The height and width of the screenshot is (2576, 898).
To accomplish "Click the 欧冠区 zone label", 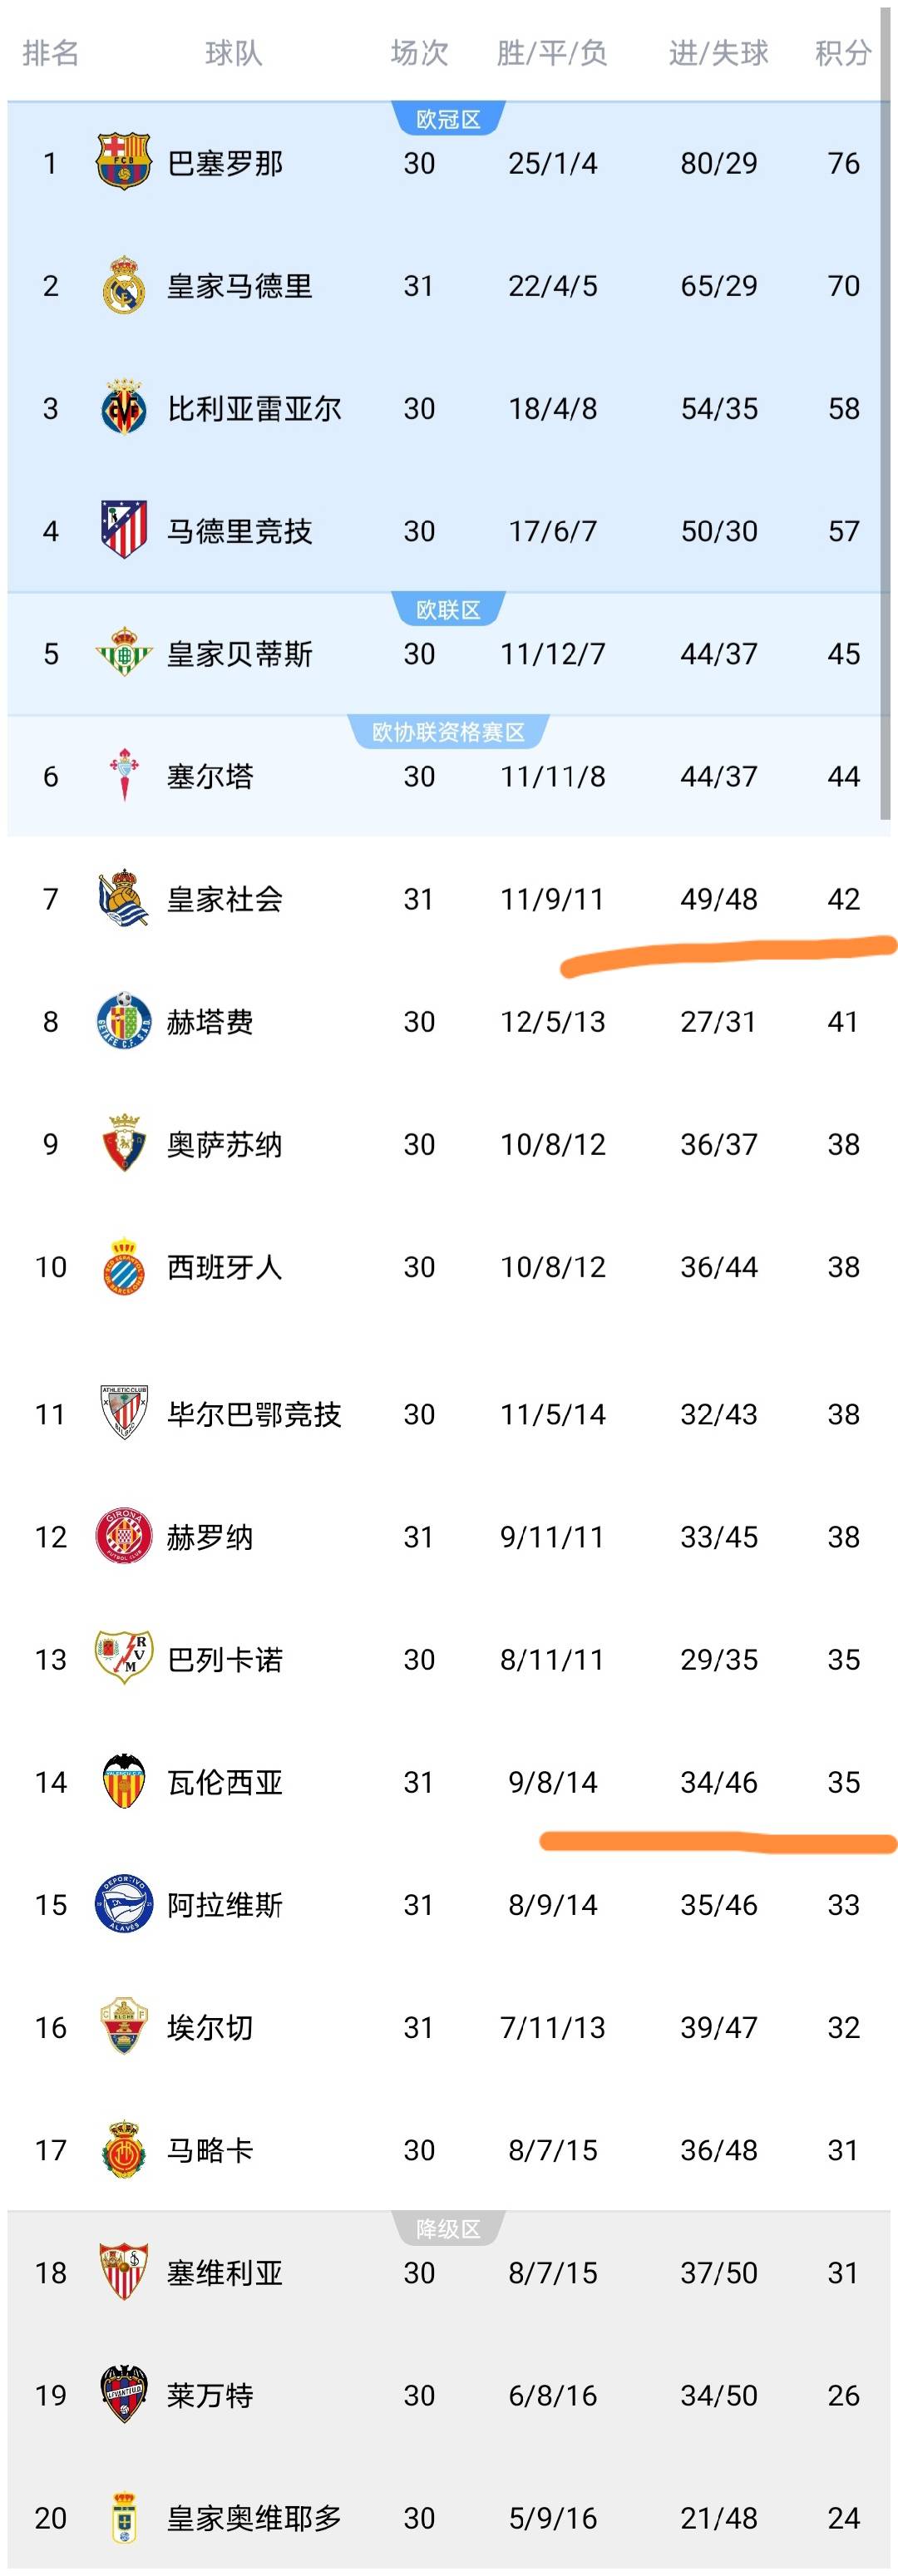I will coord(448,119).
